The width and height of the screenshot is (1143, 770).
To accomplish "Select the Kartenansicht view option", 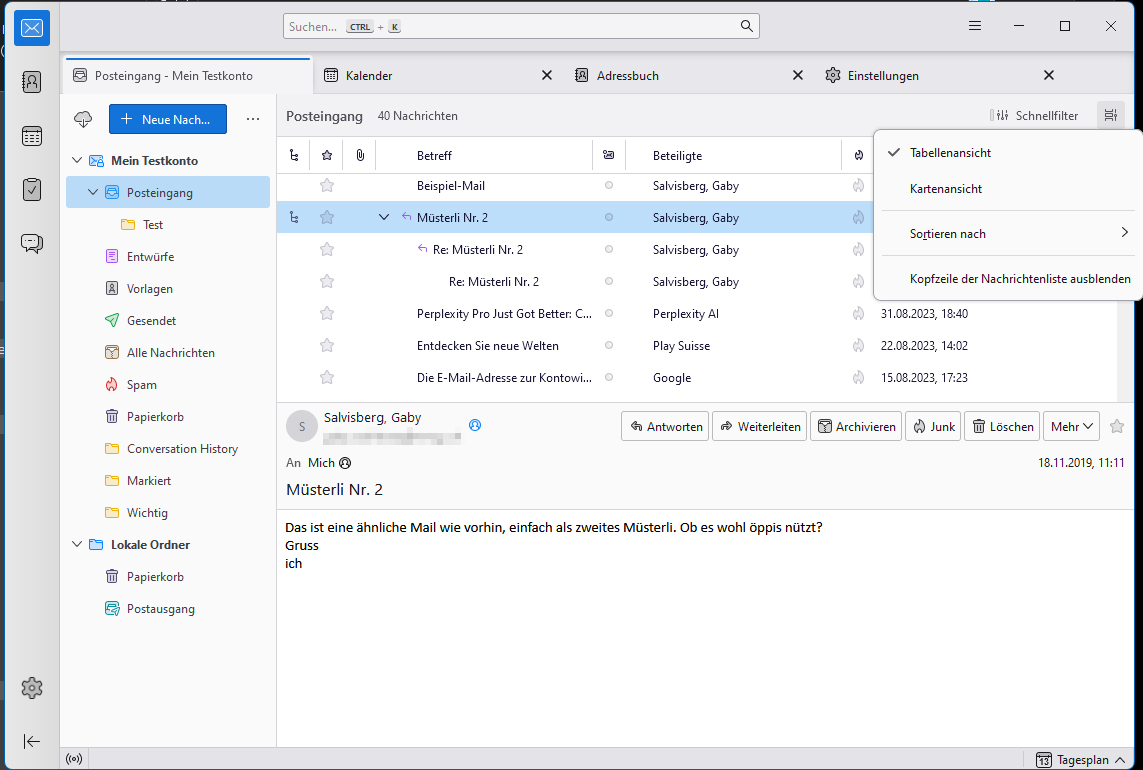I will (x=945, y=189).
